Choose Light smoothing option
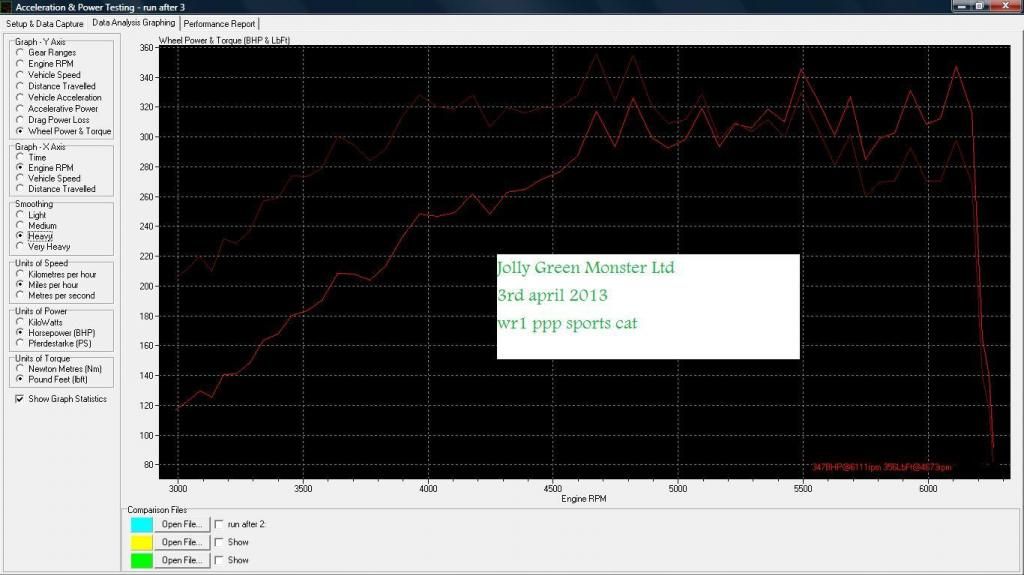The height and width of the screenshot is (575, 1024). click(x=20, y=215)
